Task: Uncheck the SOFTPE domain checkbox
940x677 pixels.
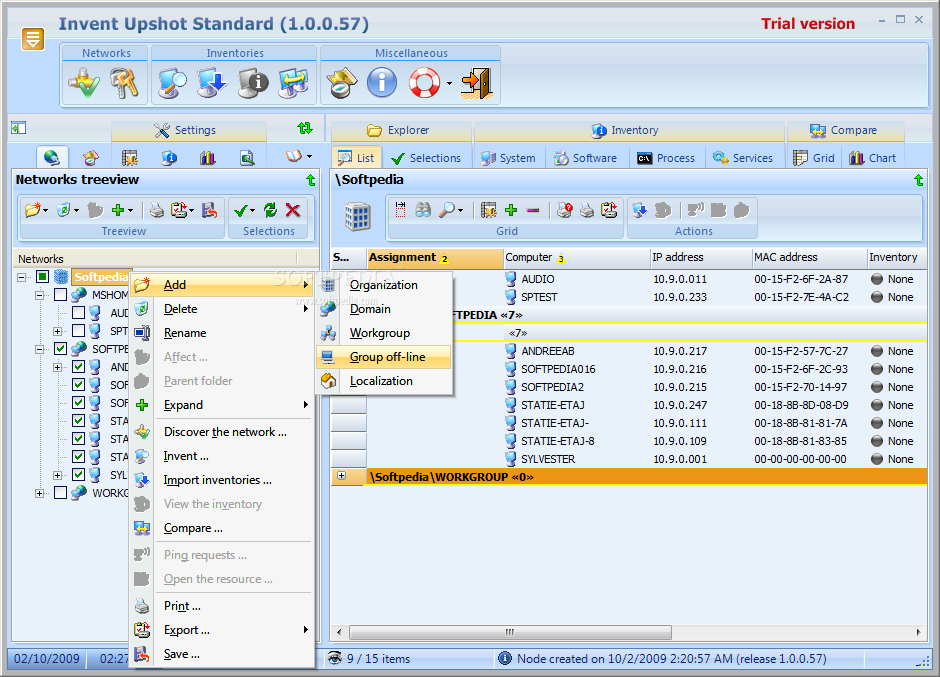Action: [x=60, y=348]
